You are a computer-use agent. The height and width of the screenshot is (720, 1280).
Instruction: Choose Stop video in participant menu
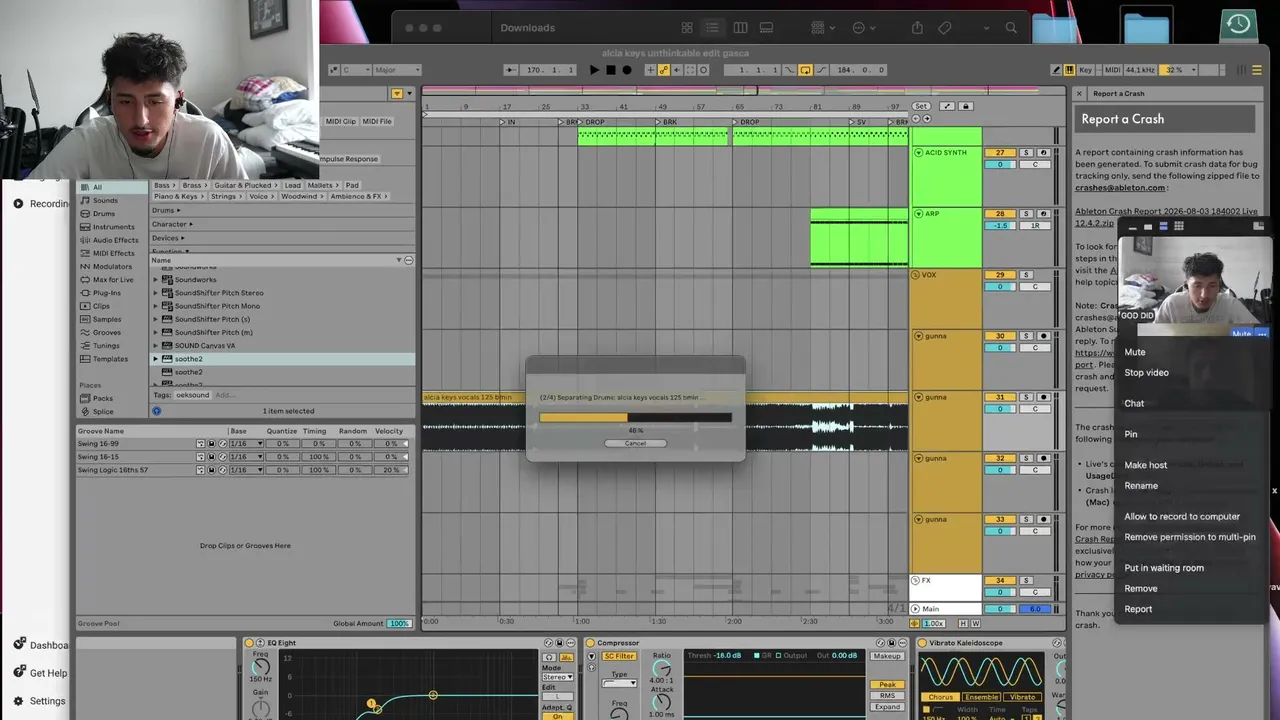(x=1146, y=373)
